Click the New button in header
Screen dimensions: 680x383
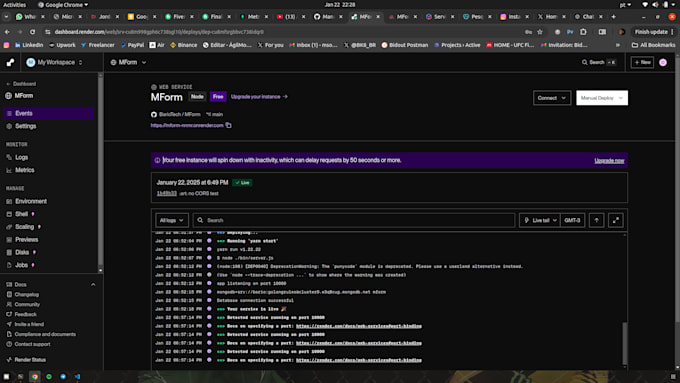point(642,62)
